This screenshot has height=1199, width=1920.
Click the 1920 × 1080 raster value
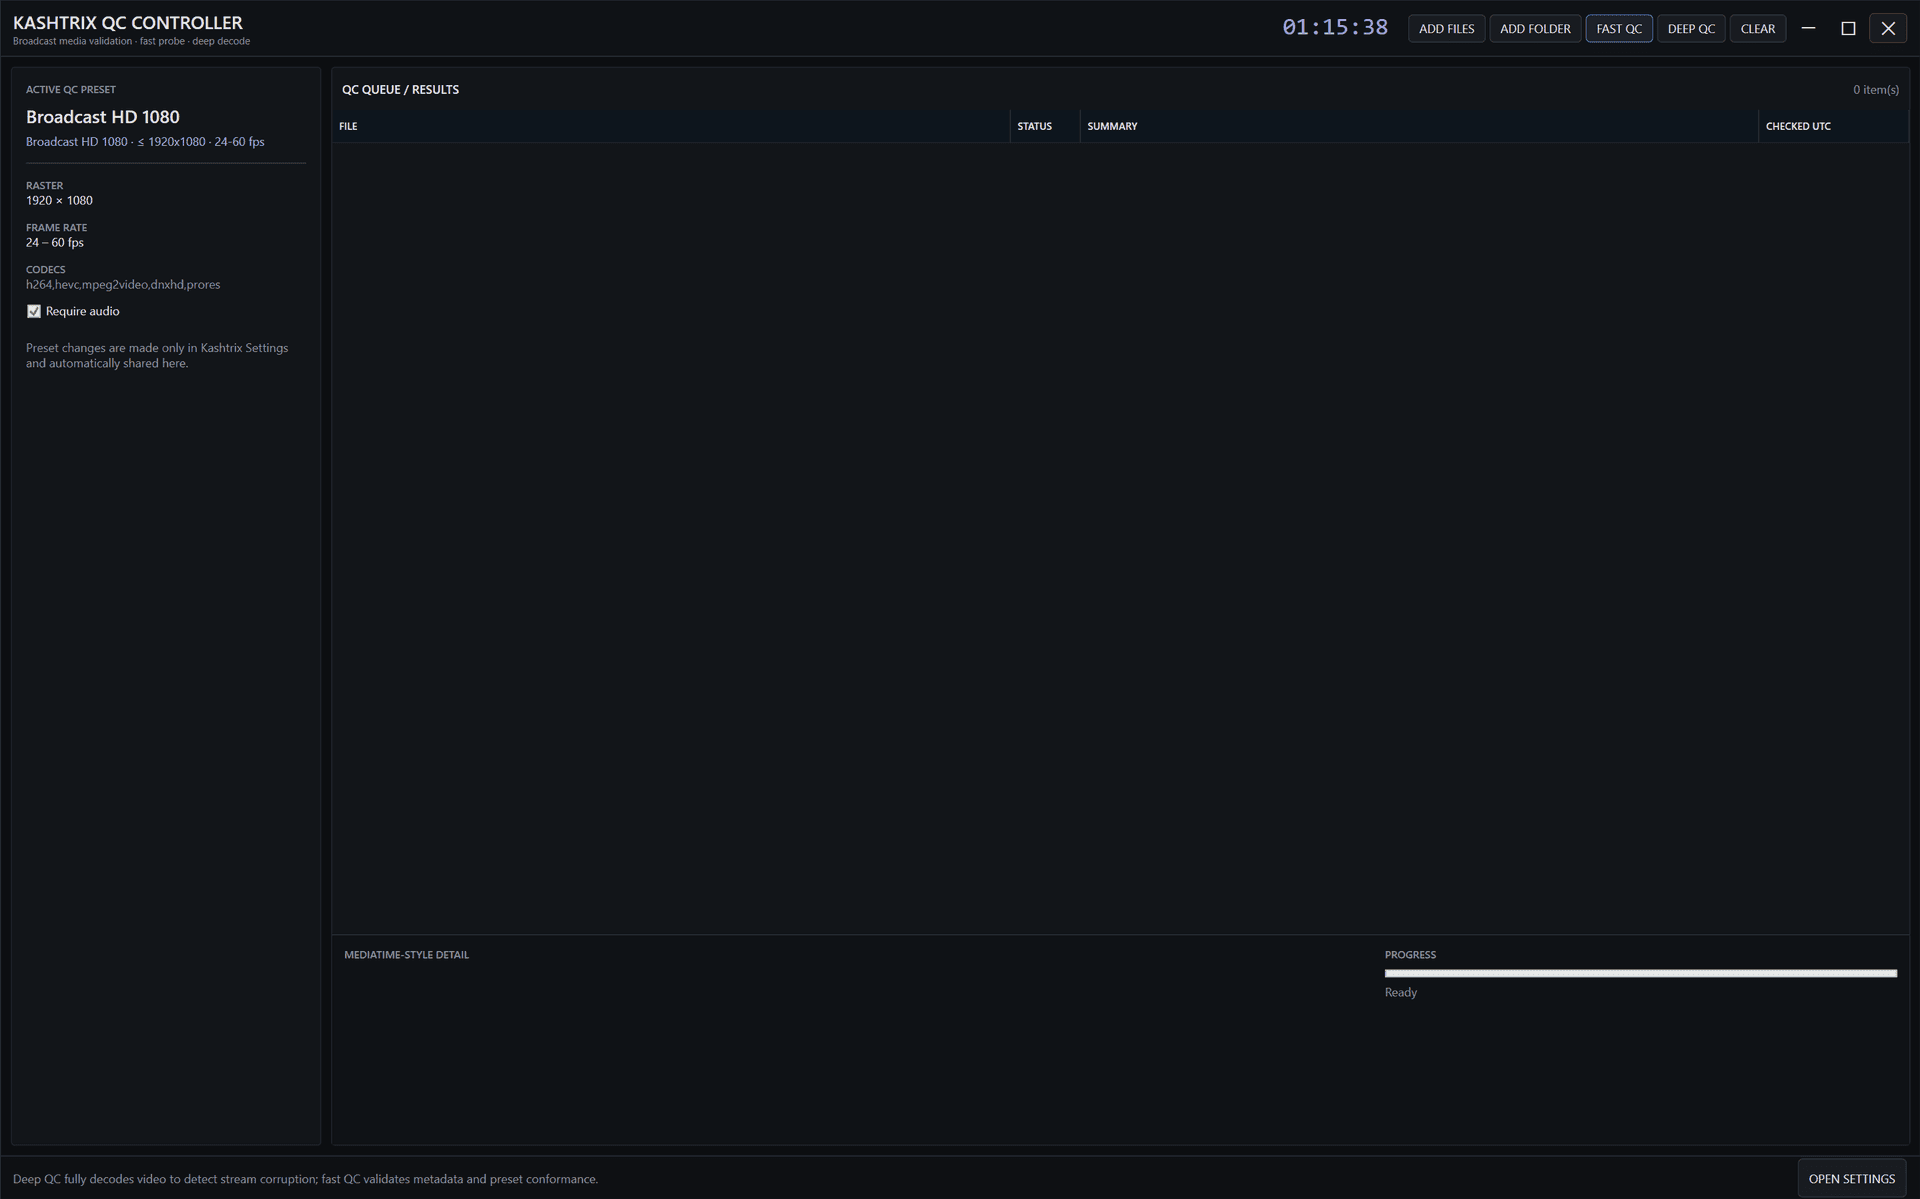[59, 201]
